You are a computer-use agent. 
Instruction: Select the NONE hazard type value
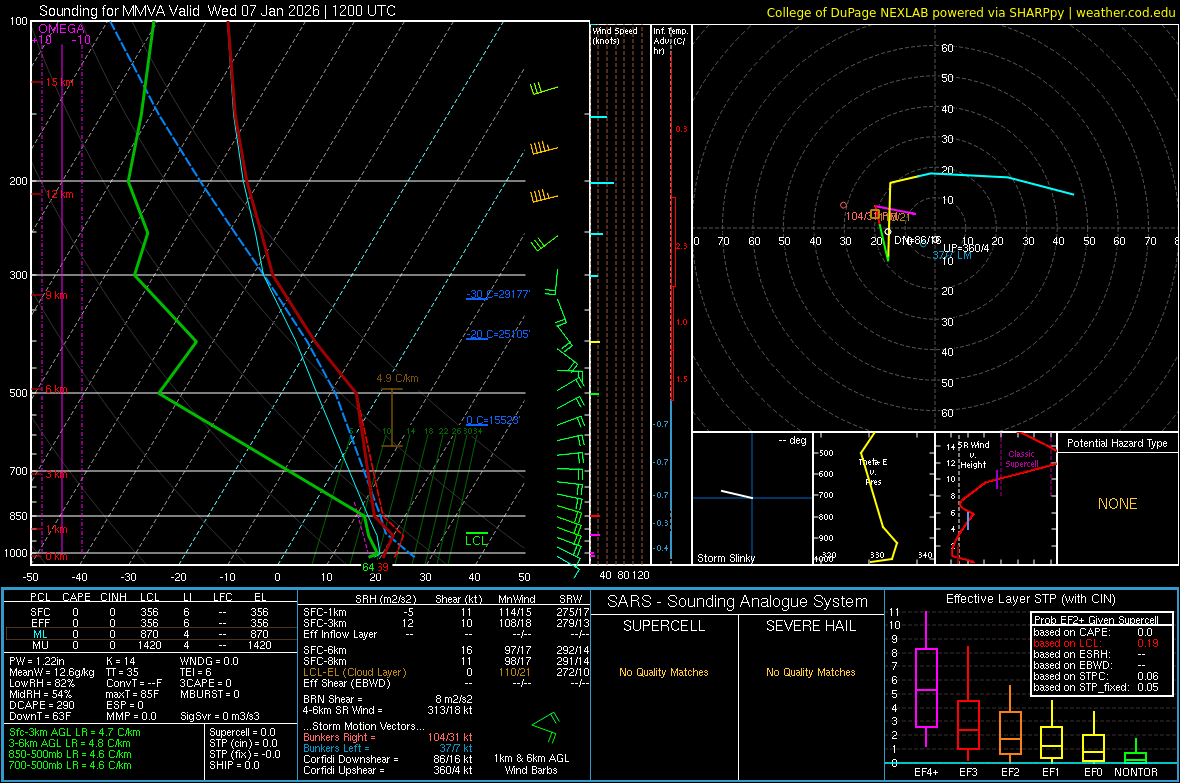[x=1117, y=504]
